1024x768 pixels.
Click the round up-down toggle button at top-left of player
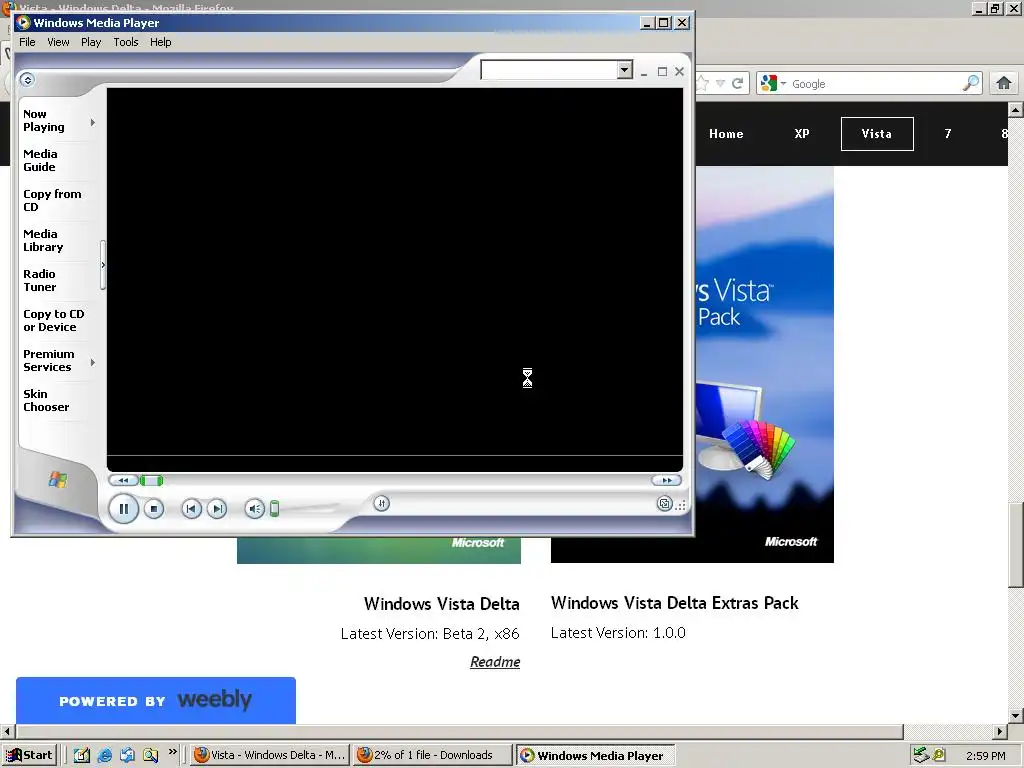(27, 80)
